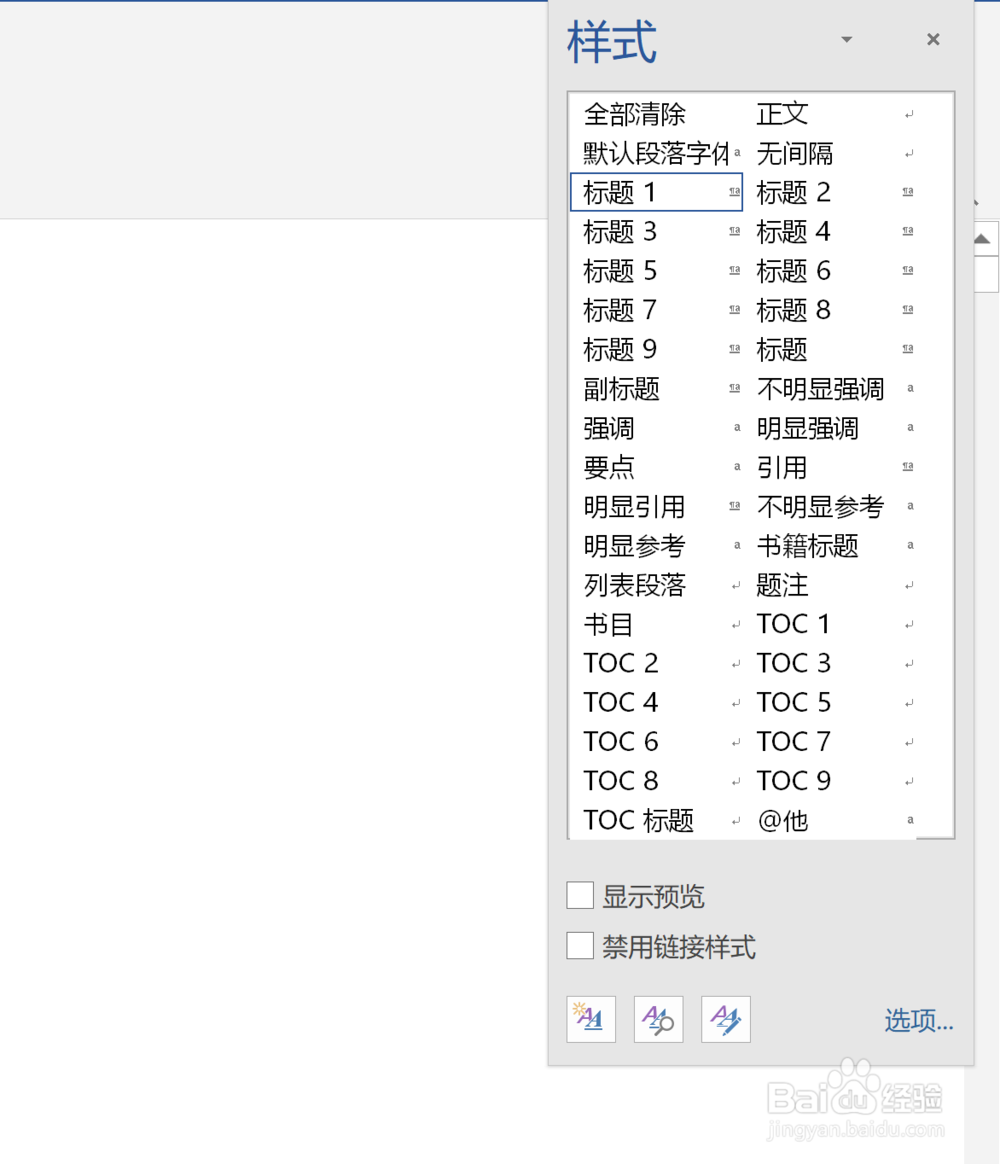Open Manage Styles via the 管理样式 icon

726,1019
